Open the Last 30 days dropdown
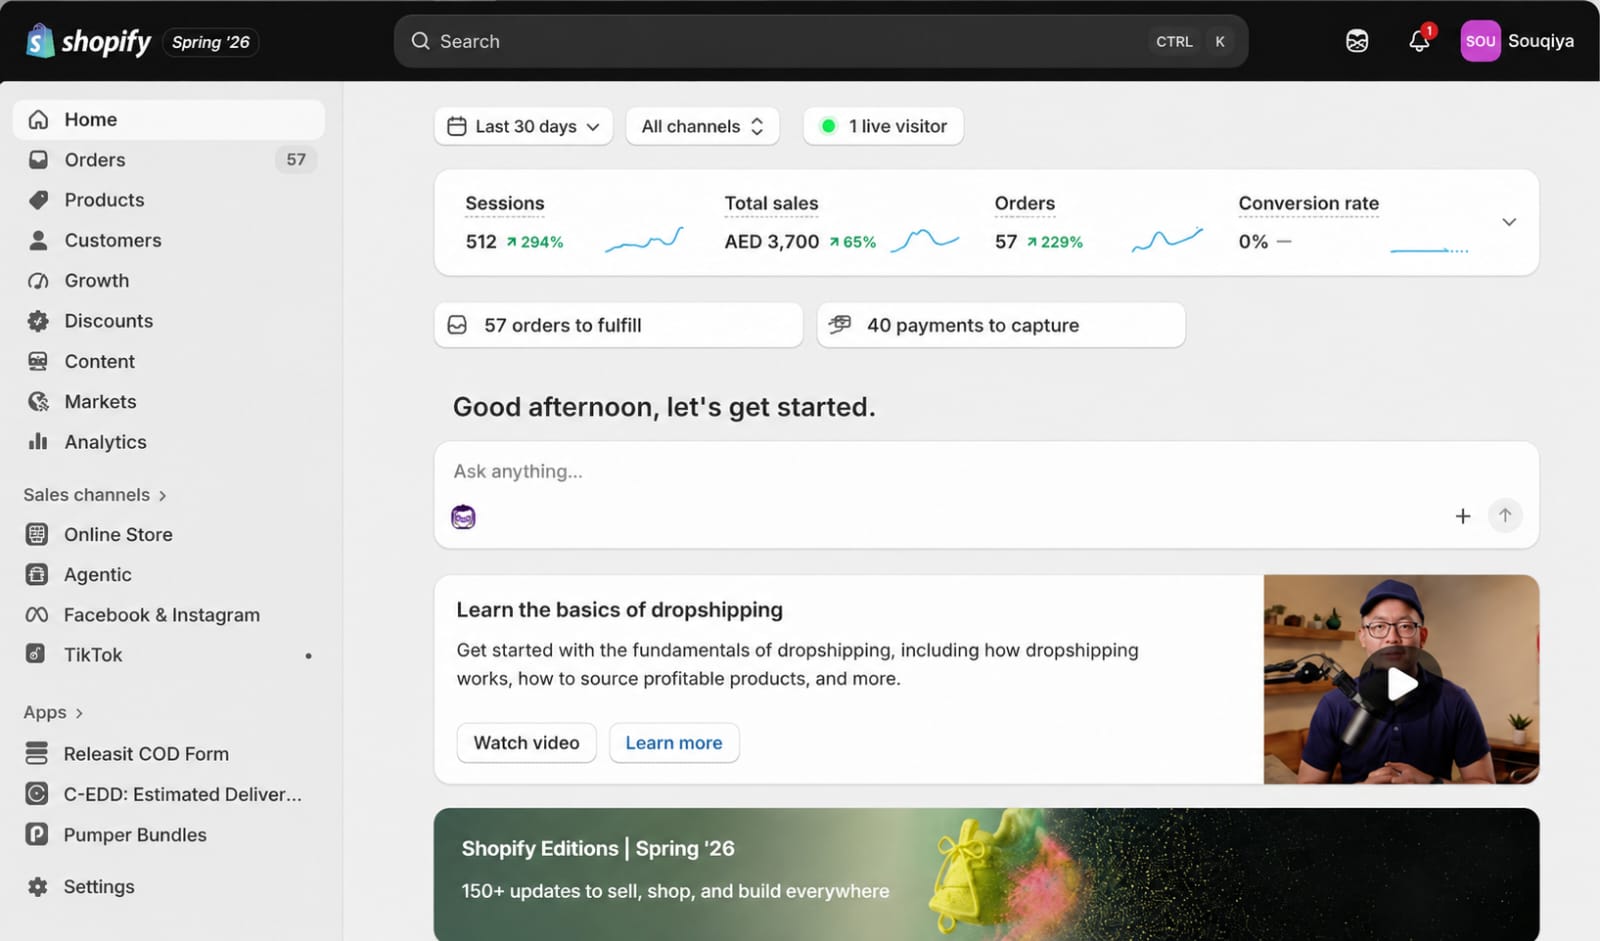This screenshot has width=1600, height=941. point(523,126)
